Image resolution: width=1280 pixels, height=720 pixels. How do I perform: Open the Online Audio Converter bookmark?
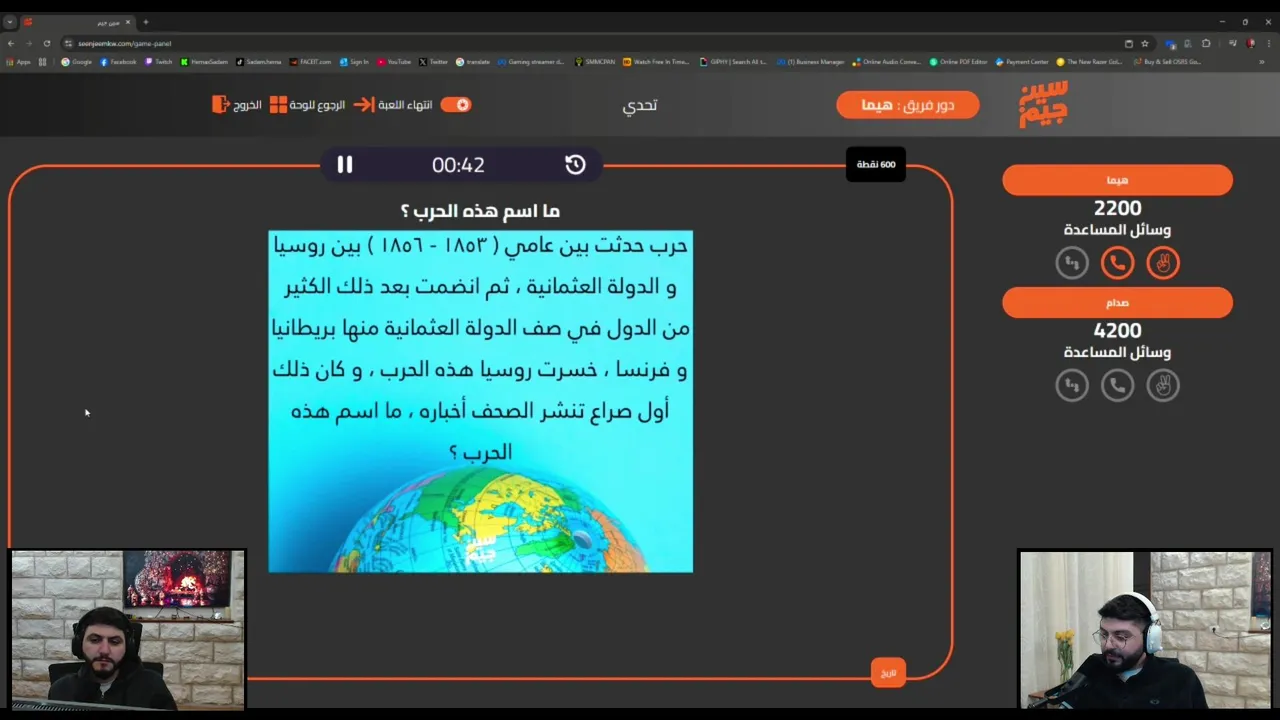(x=887, y=62)
